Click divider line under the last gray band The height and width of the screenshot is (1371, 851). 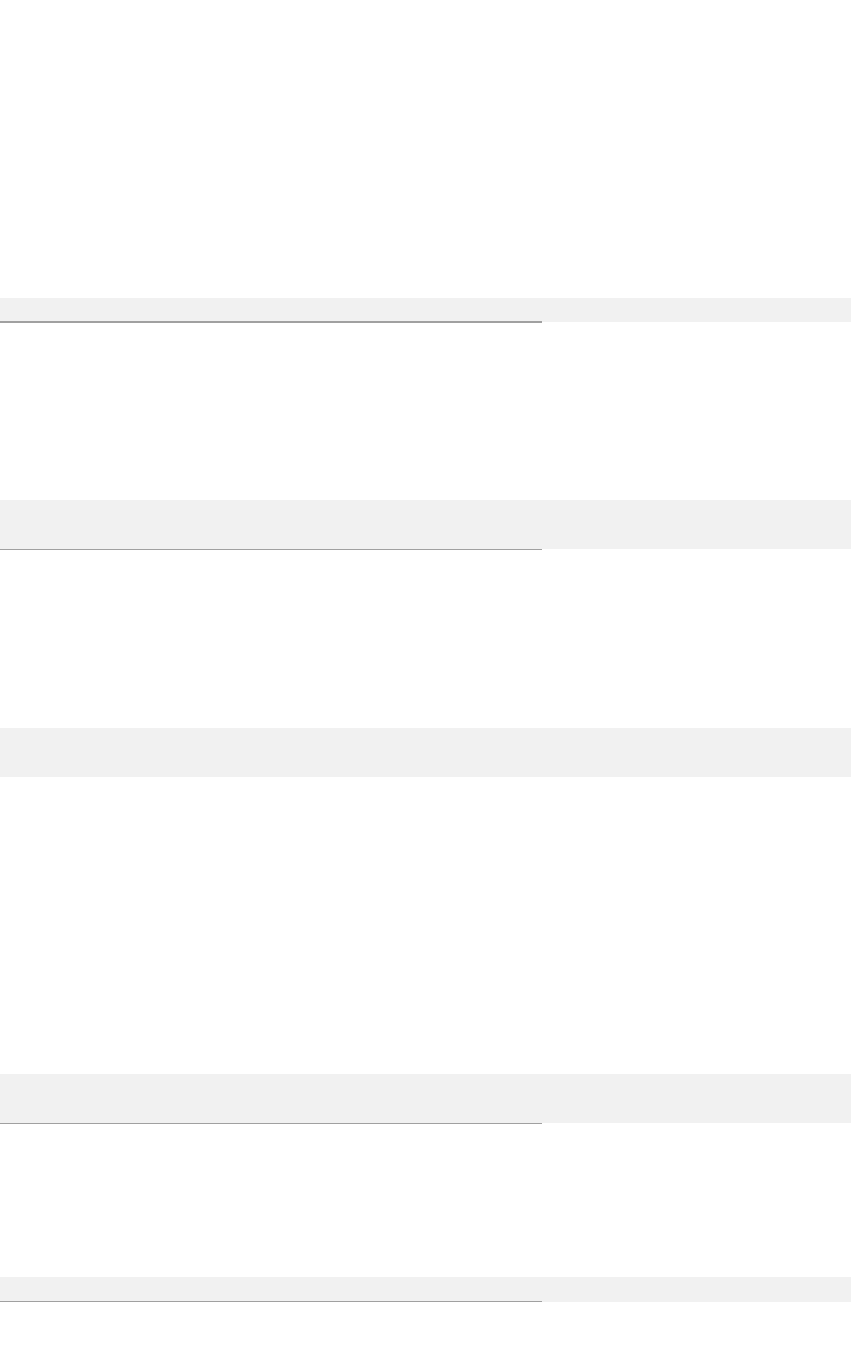[x=270, y=1301]
